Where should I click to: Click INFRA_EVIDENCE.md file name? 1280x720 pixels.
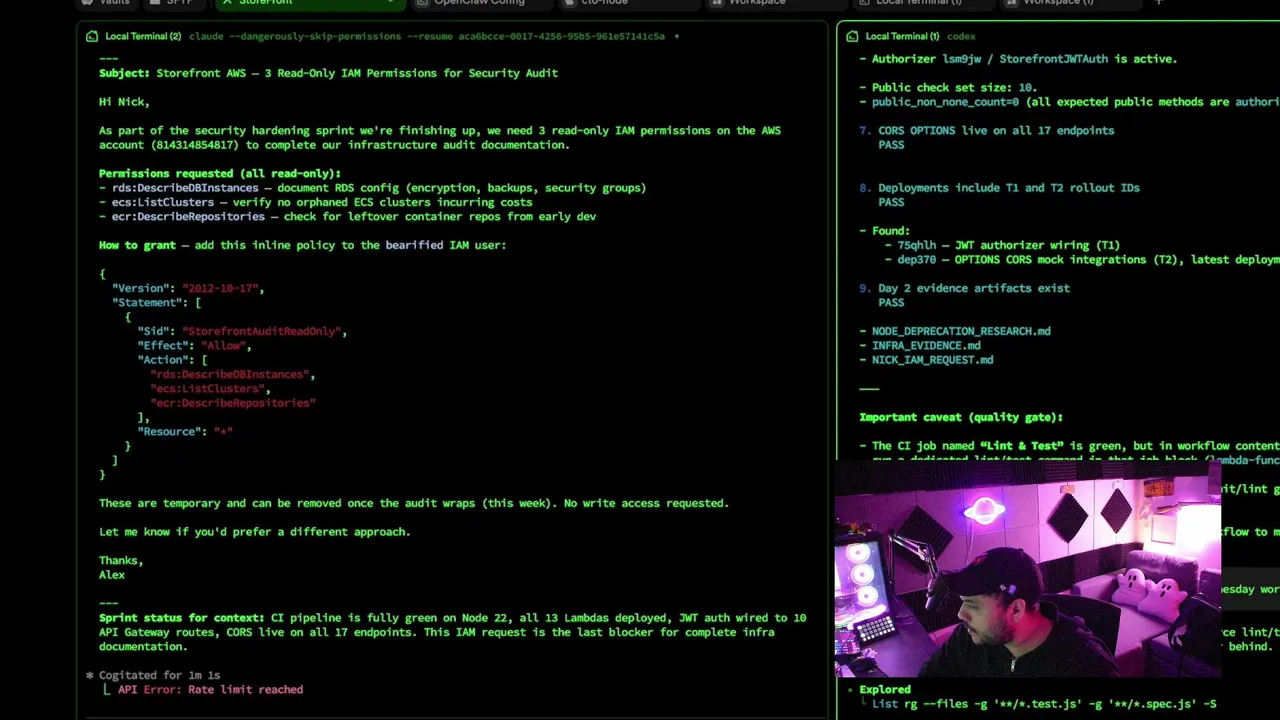click(926, 346)
